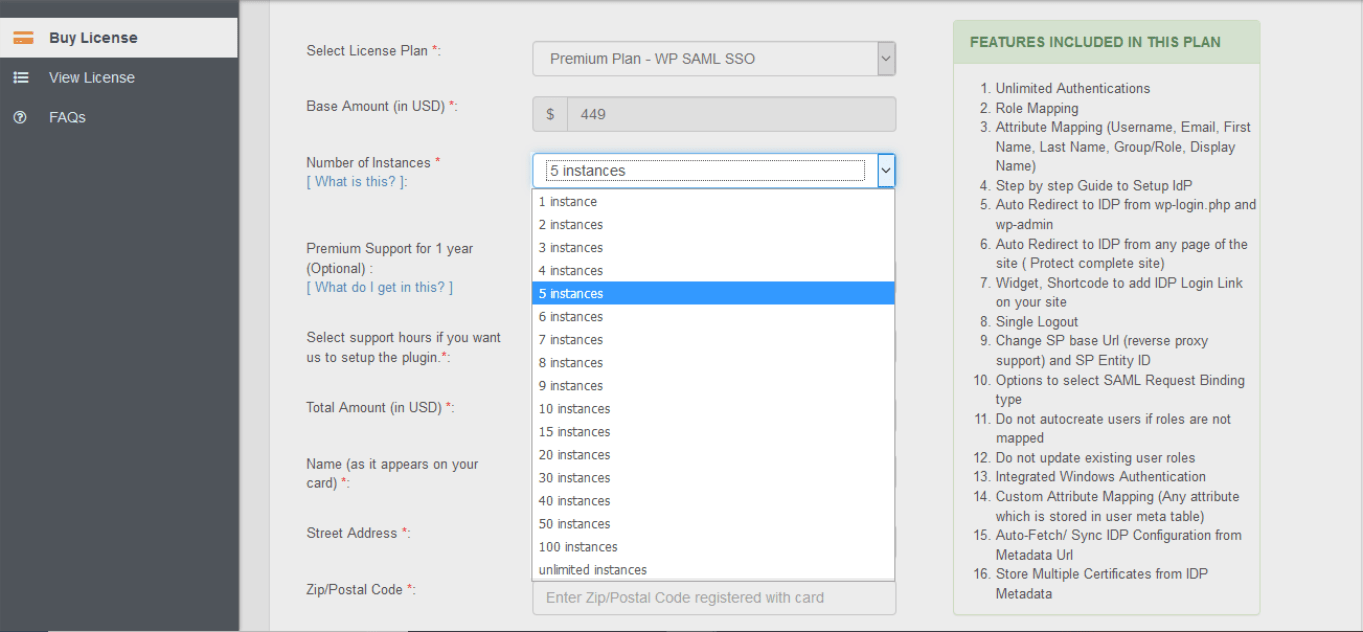Click the "Unlimited Authentications" feature text

1073,88
